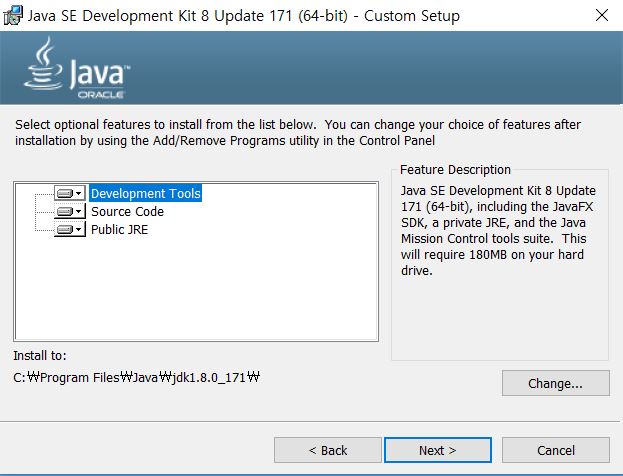Proceed with the Next > button
The image size is (623, 476).
[x=438, y=450]
